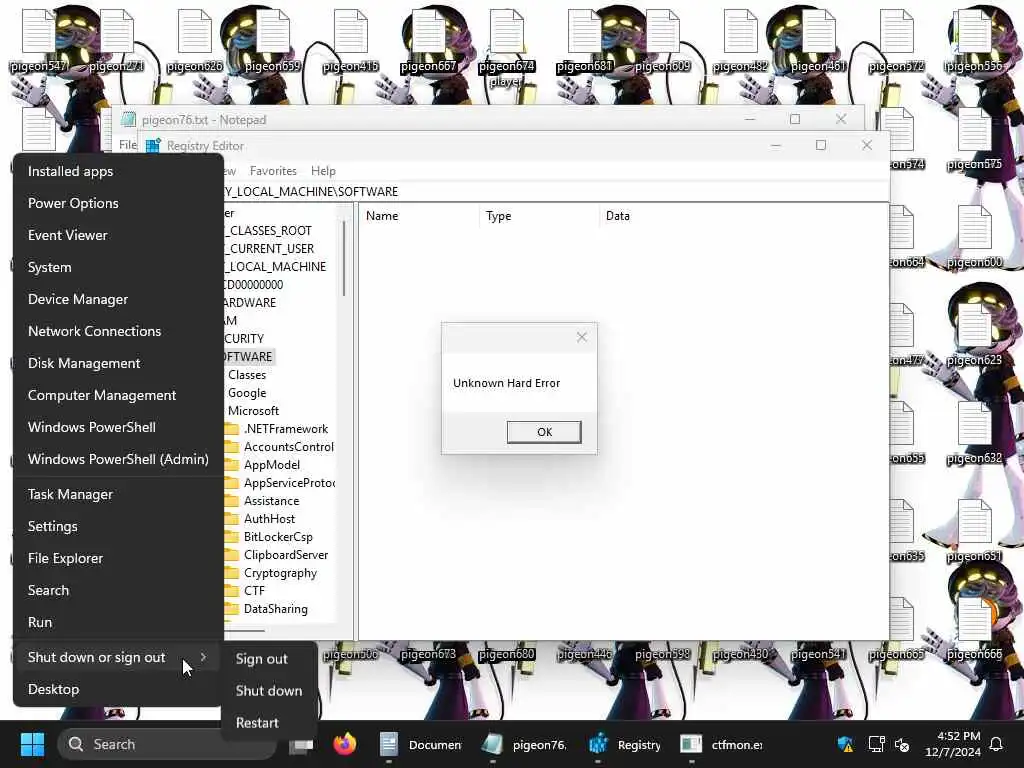Select the Assistance registry key
The image size is (1024, 768).
[x=272, y=501]
